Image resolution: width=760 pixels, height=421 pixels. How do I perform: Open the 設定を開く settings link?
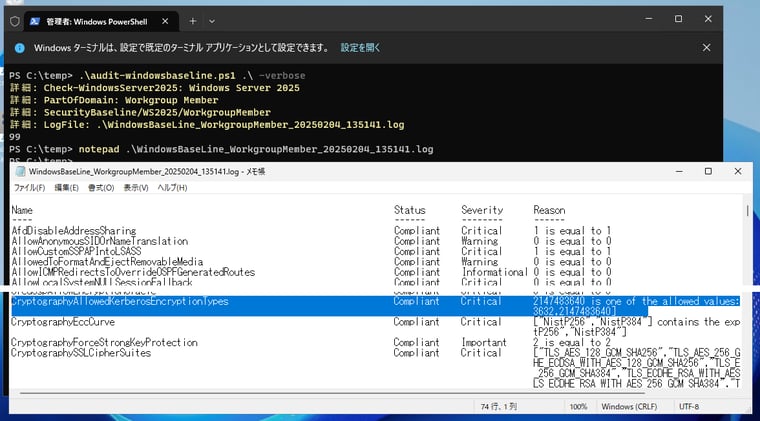360,48
